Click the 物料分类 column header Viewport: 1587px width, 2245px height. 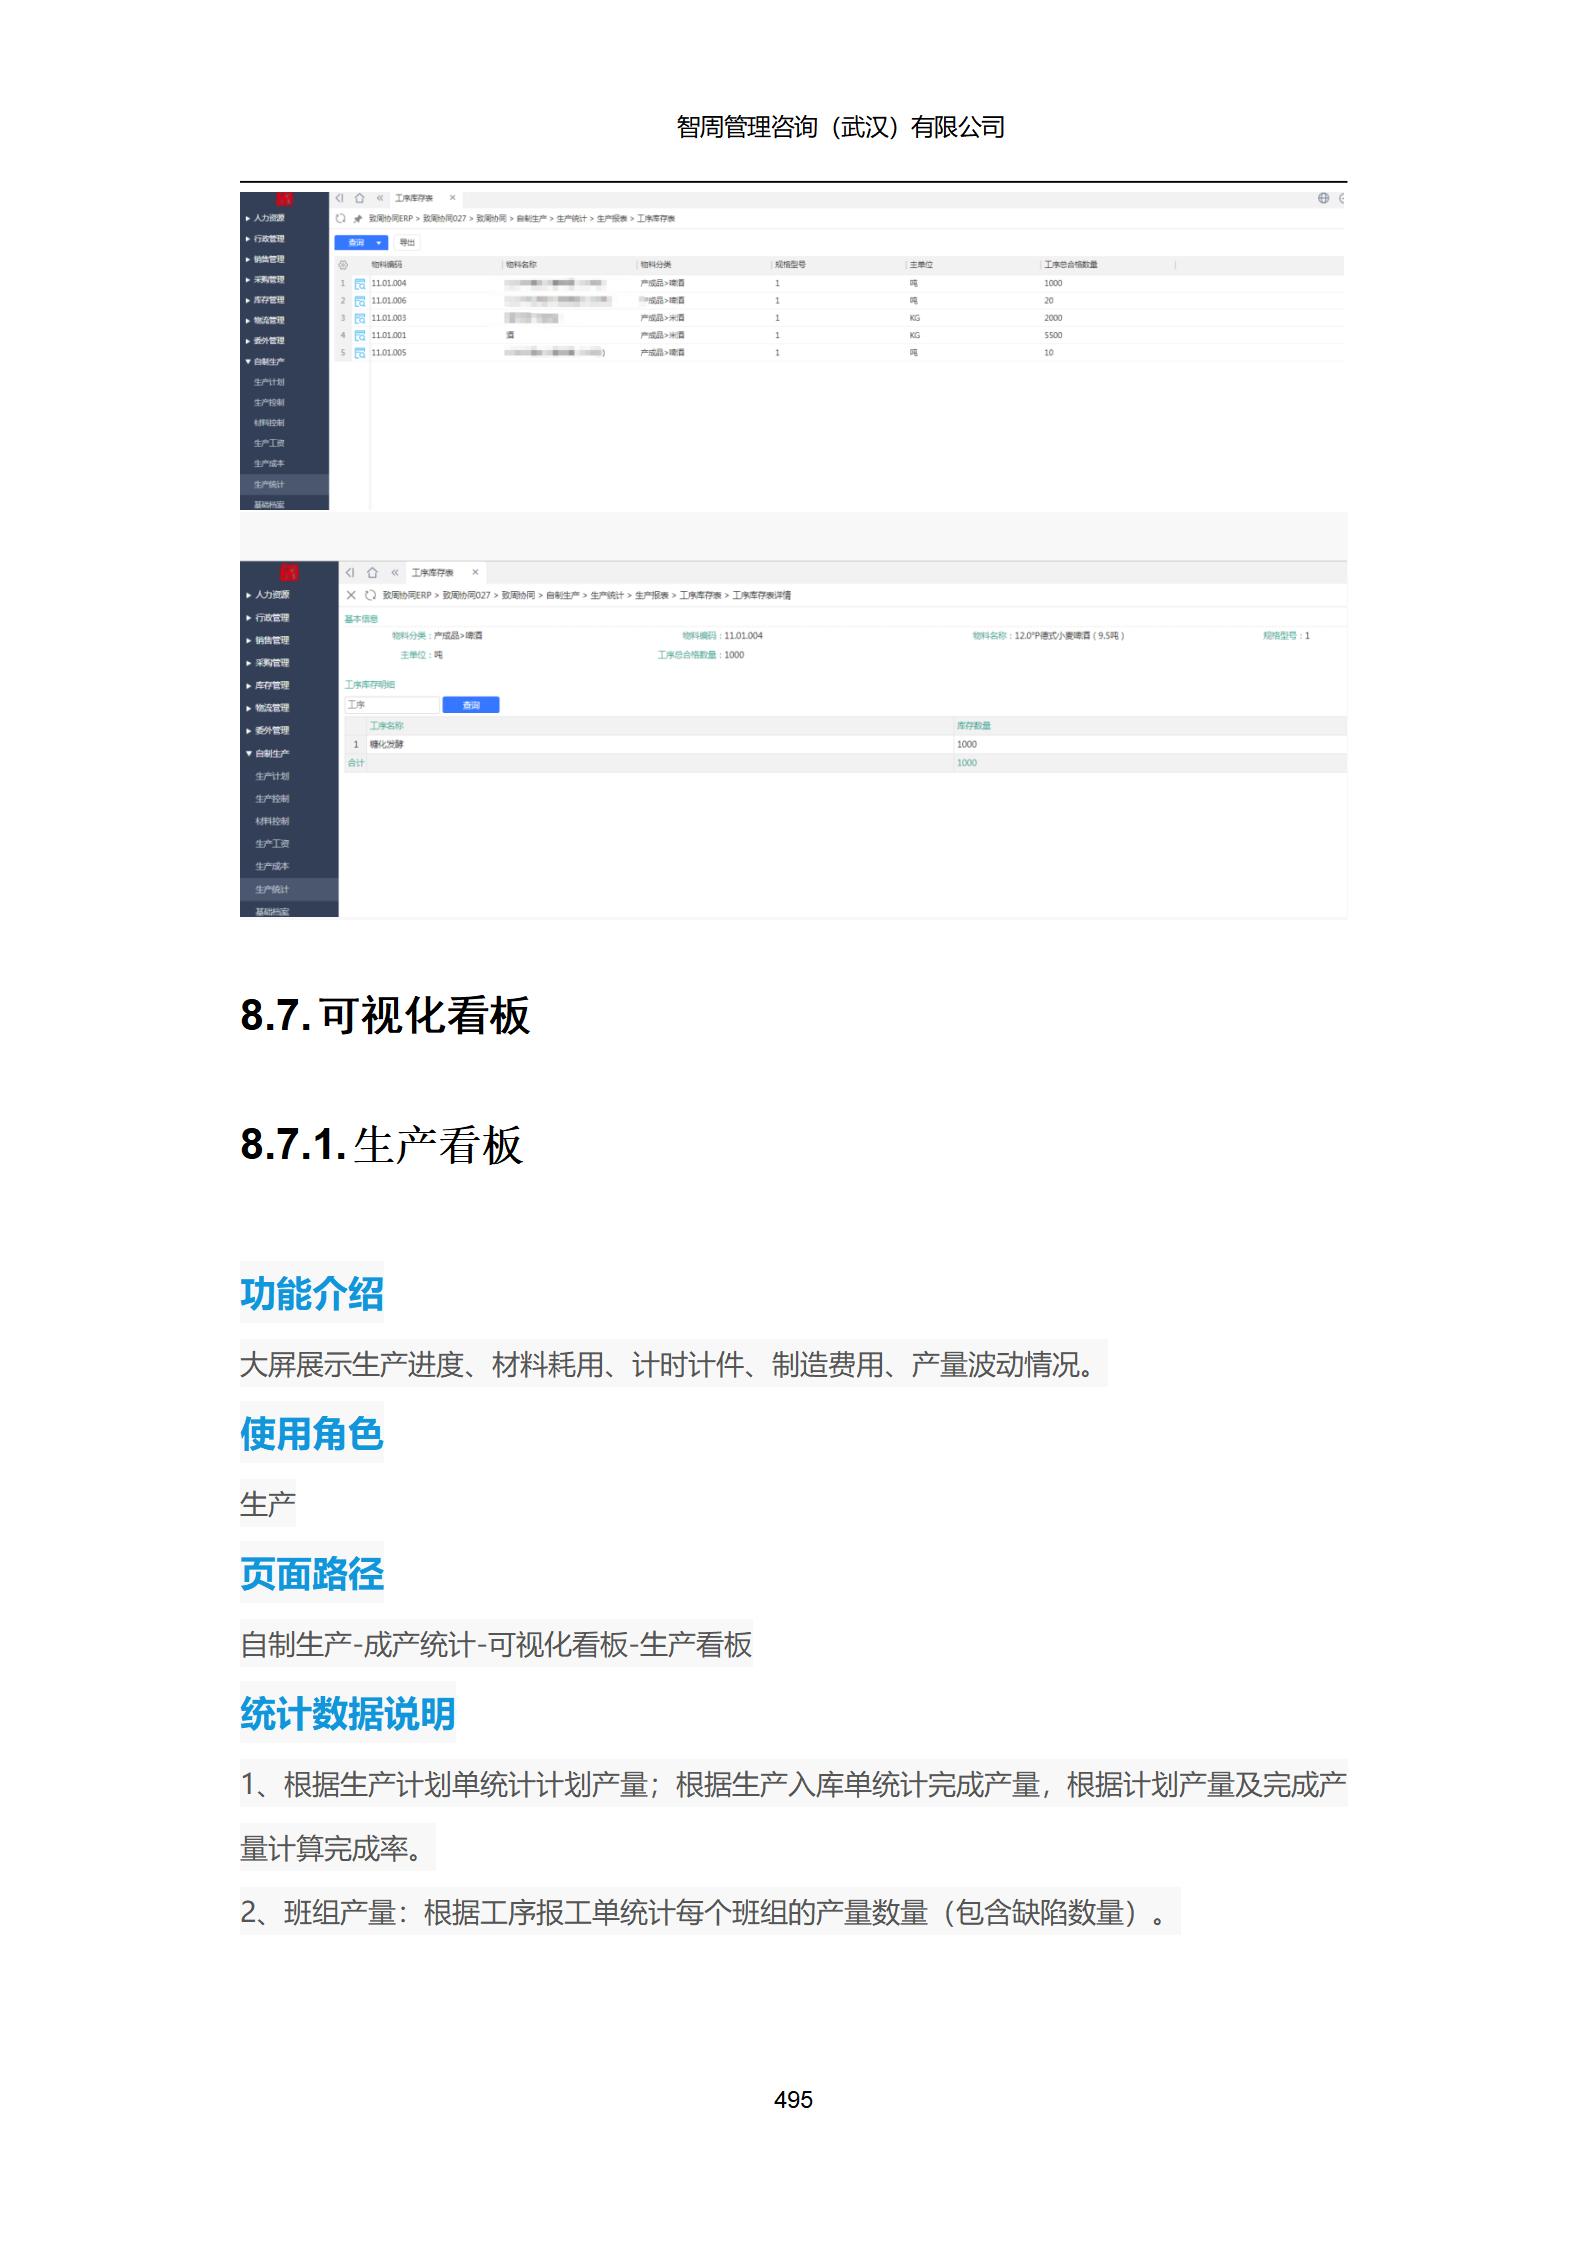656,265
